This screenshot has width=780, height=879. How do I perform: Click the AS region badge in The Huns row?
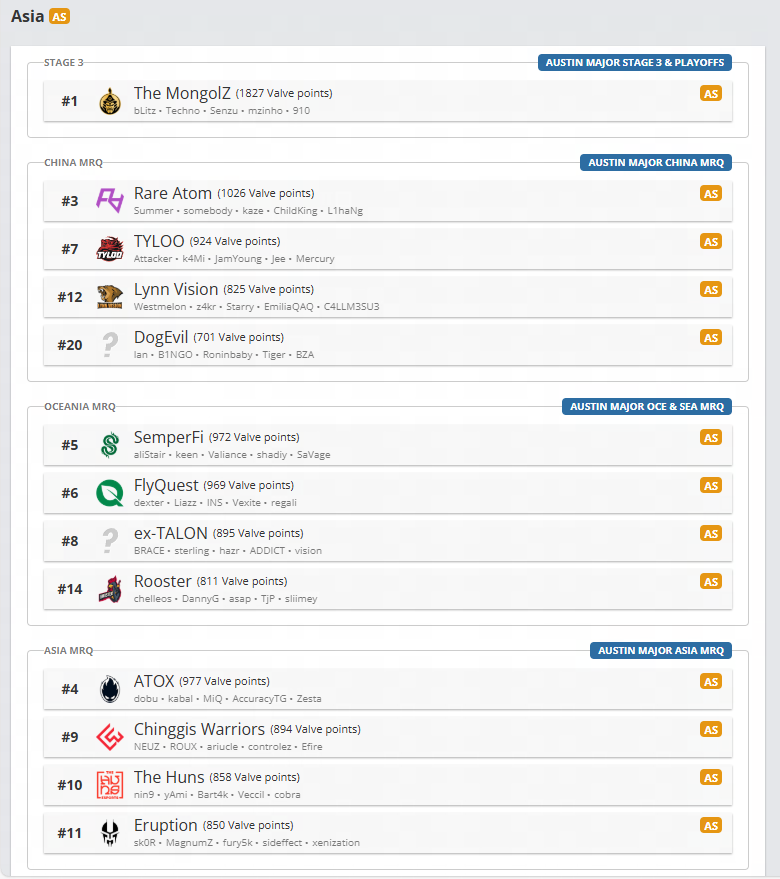[x=710, y=778]
